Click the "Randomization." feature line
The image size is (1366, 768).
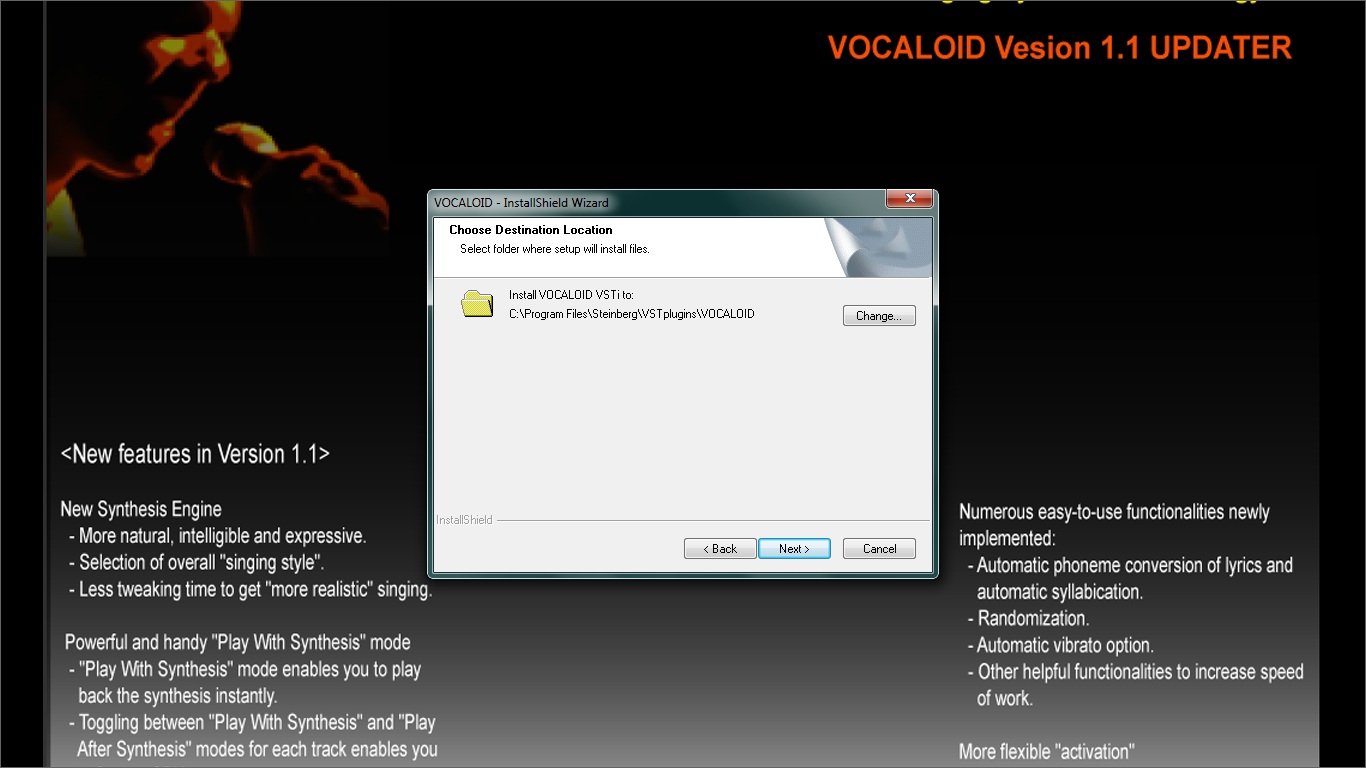1033,618
